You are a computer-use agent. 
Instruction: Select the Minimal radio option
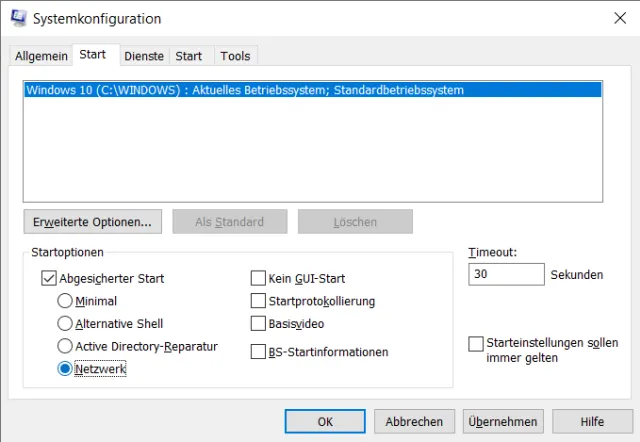66,301
